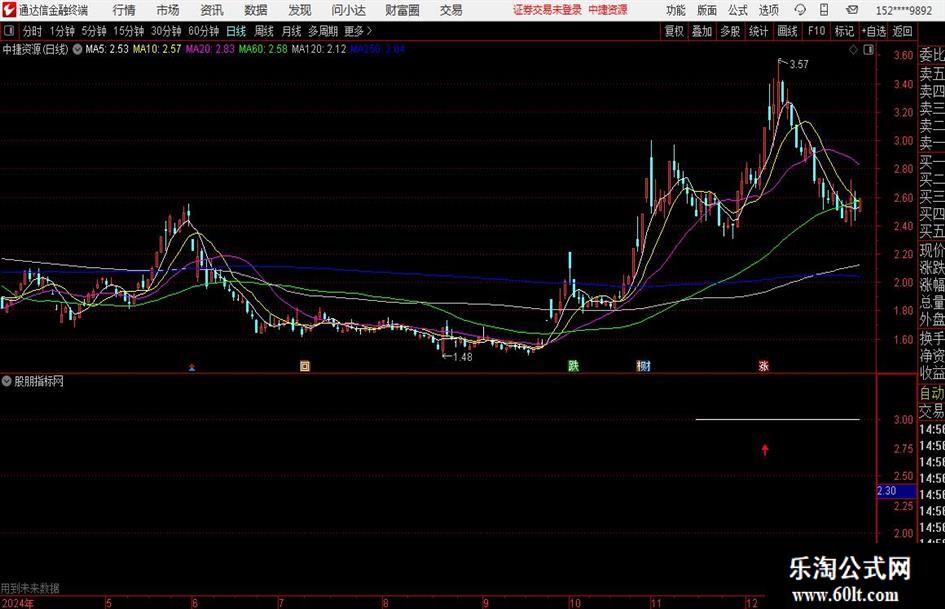This screenshot has width=945, height=609.
Task: Open the 财富圈 menu
Action: pyautogui.click(x=402, y=10)
